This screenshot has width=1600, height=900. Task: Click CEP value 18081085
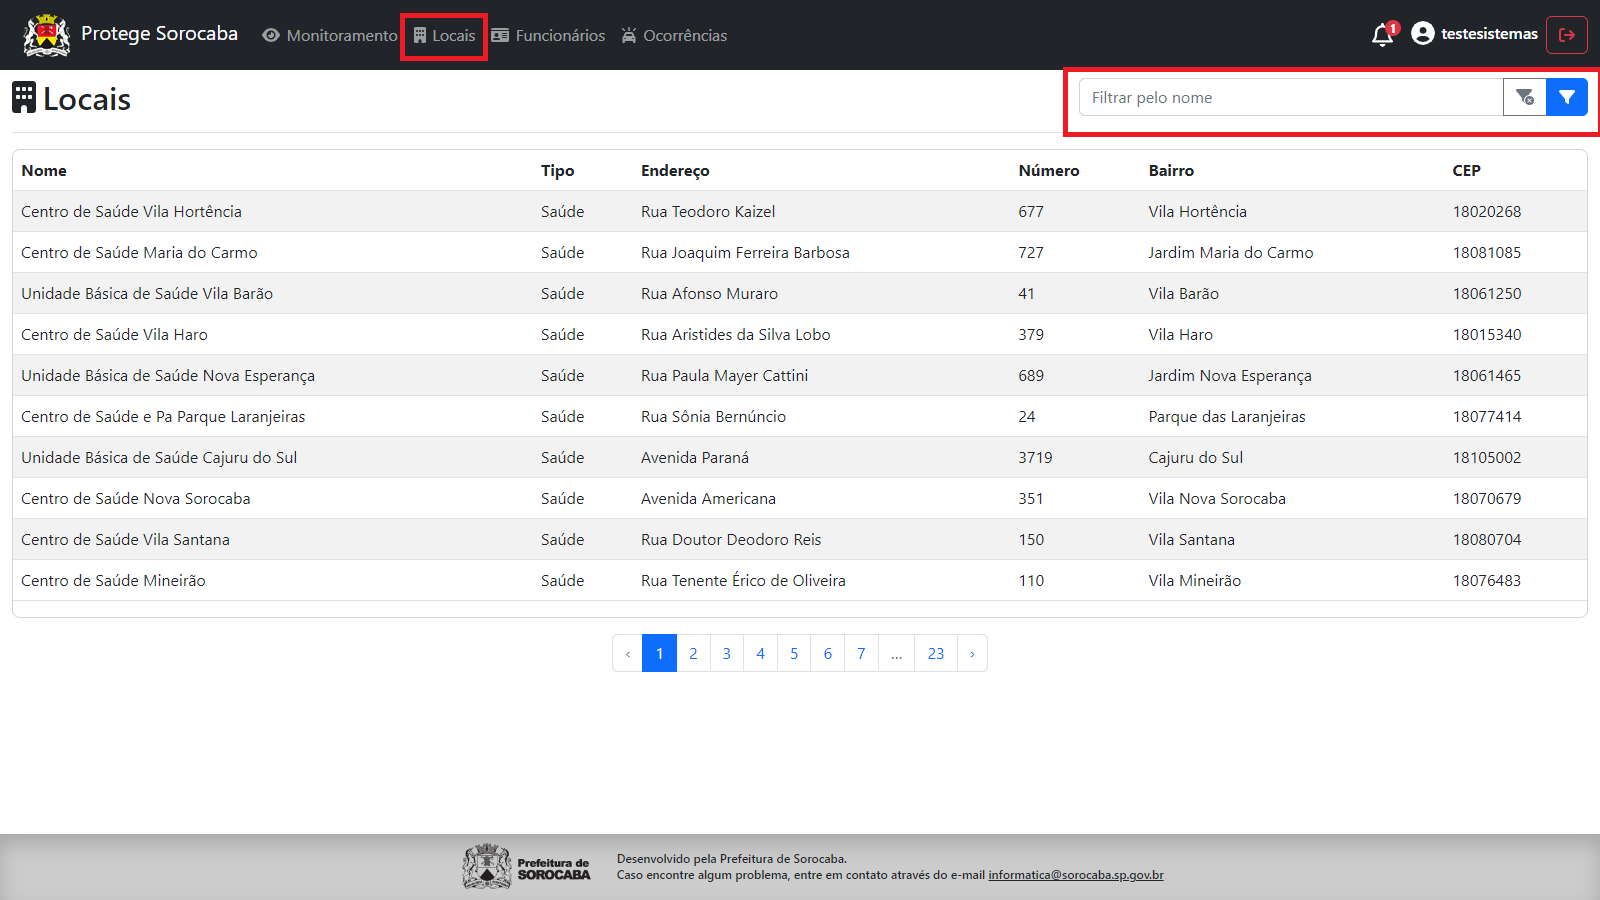pos(1487,252)
